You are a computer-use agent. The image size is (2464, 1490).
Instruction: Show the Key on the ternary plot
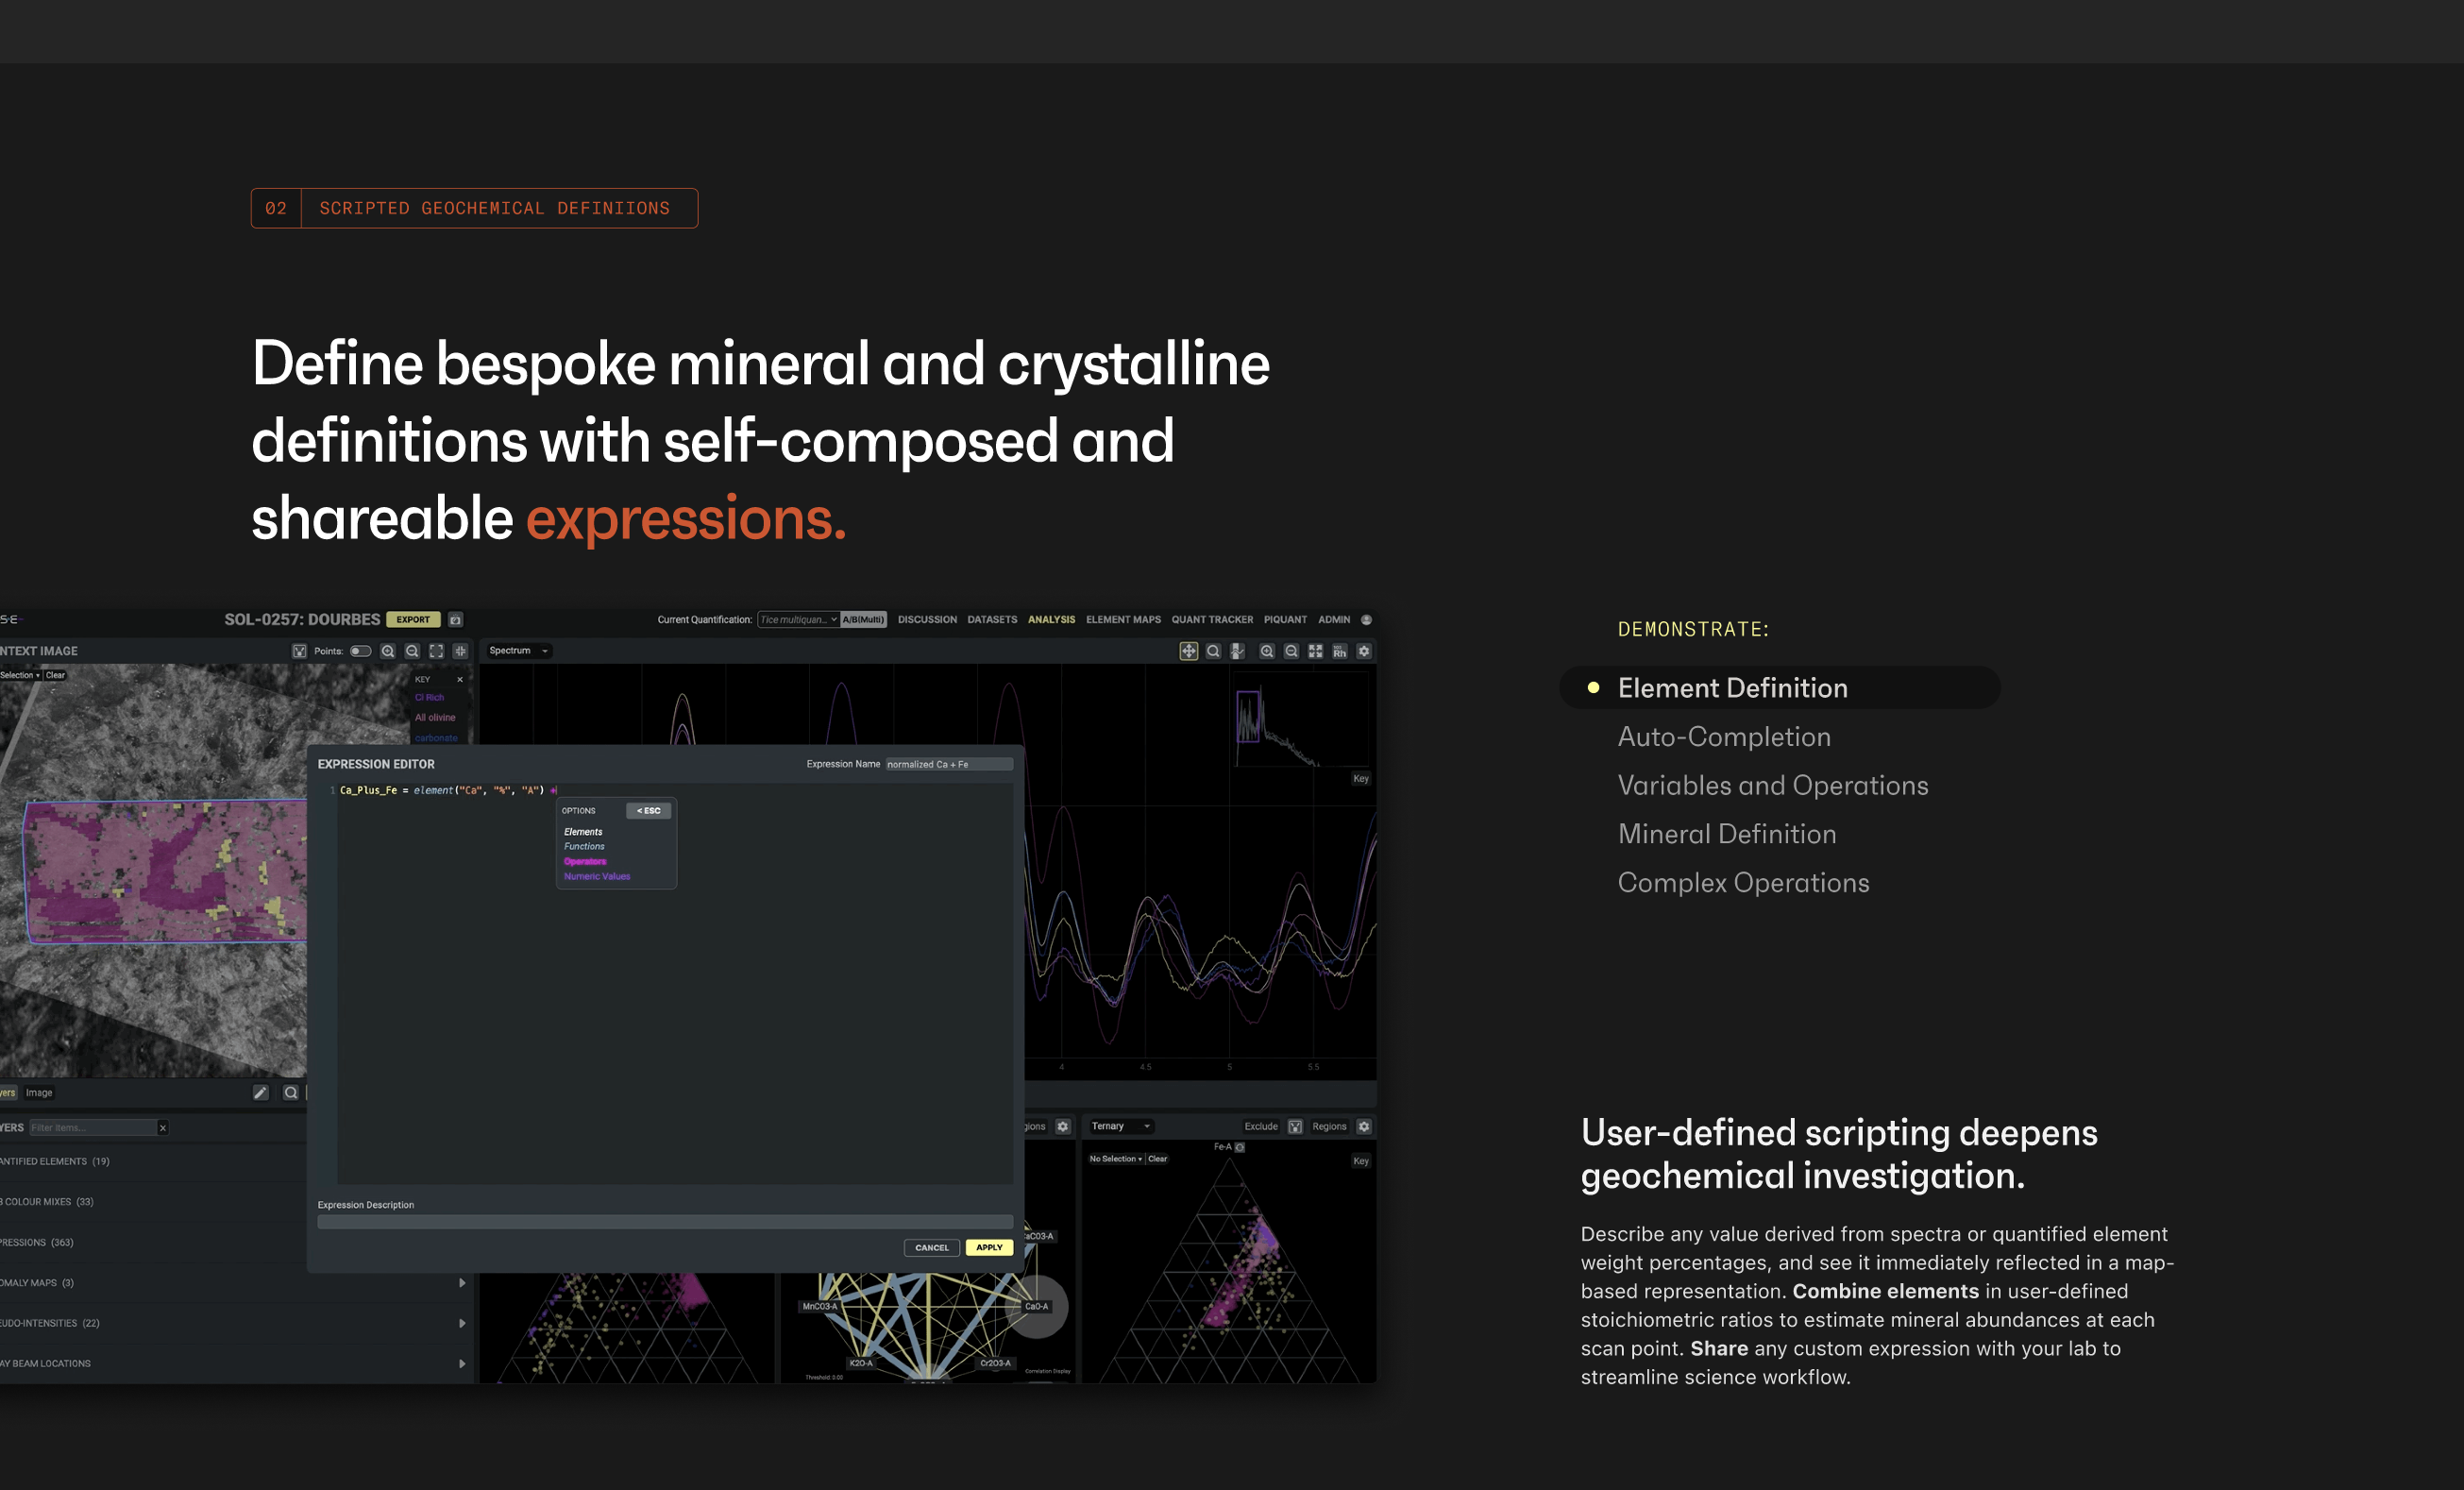1361,1162
